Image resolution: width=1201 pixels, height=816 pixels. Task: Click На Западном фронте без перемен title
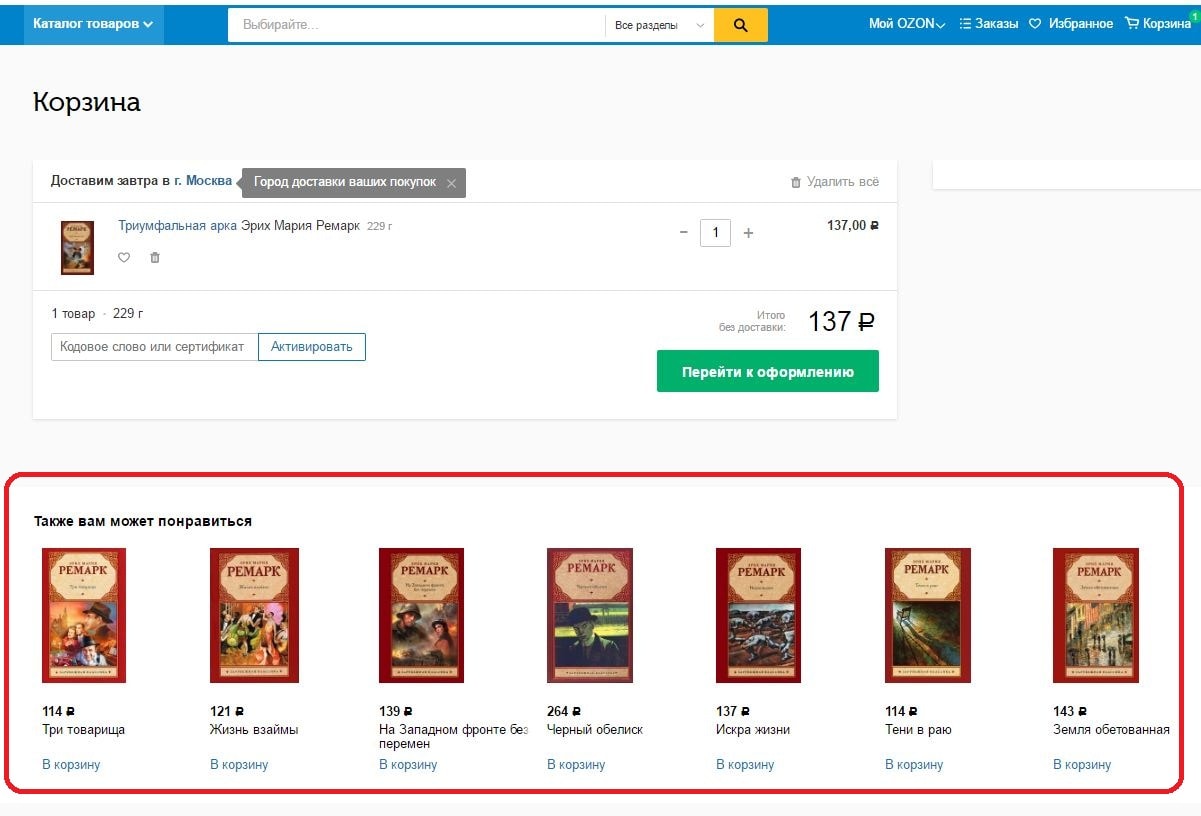pos(453,737)
